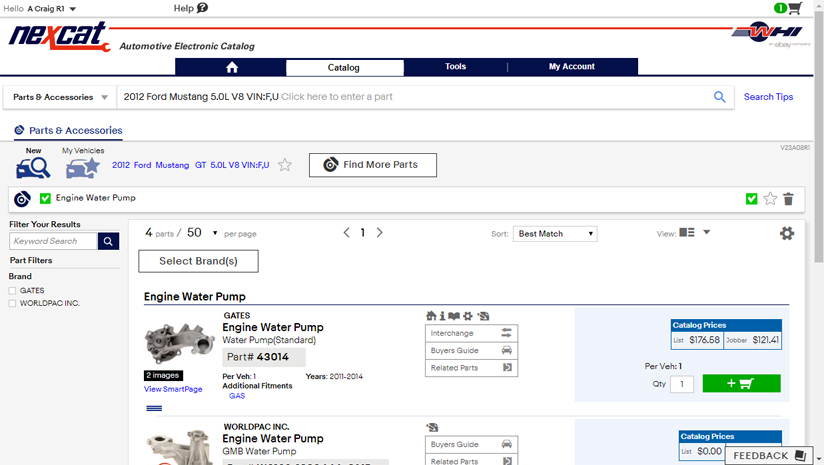Screen dimensions: 824x465
Task: Open the A Craig R1 user dropdown
Action: (52, 8)
